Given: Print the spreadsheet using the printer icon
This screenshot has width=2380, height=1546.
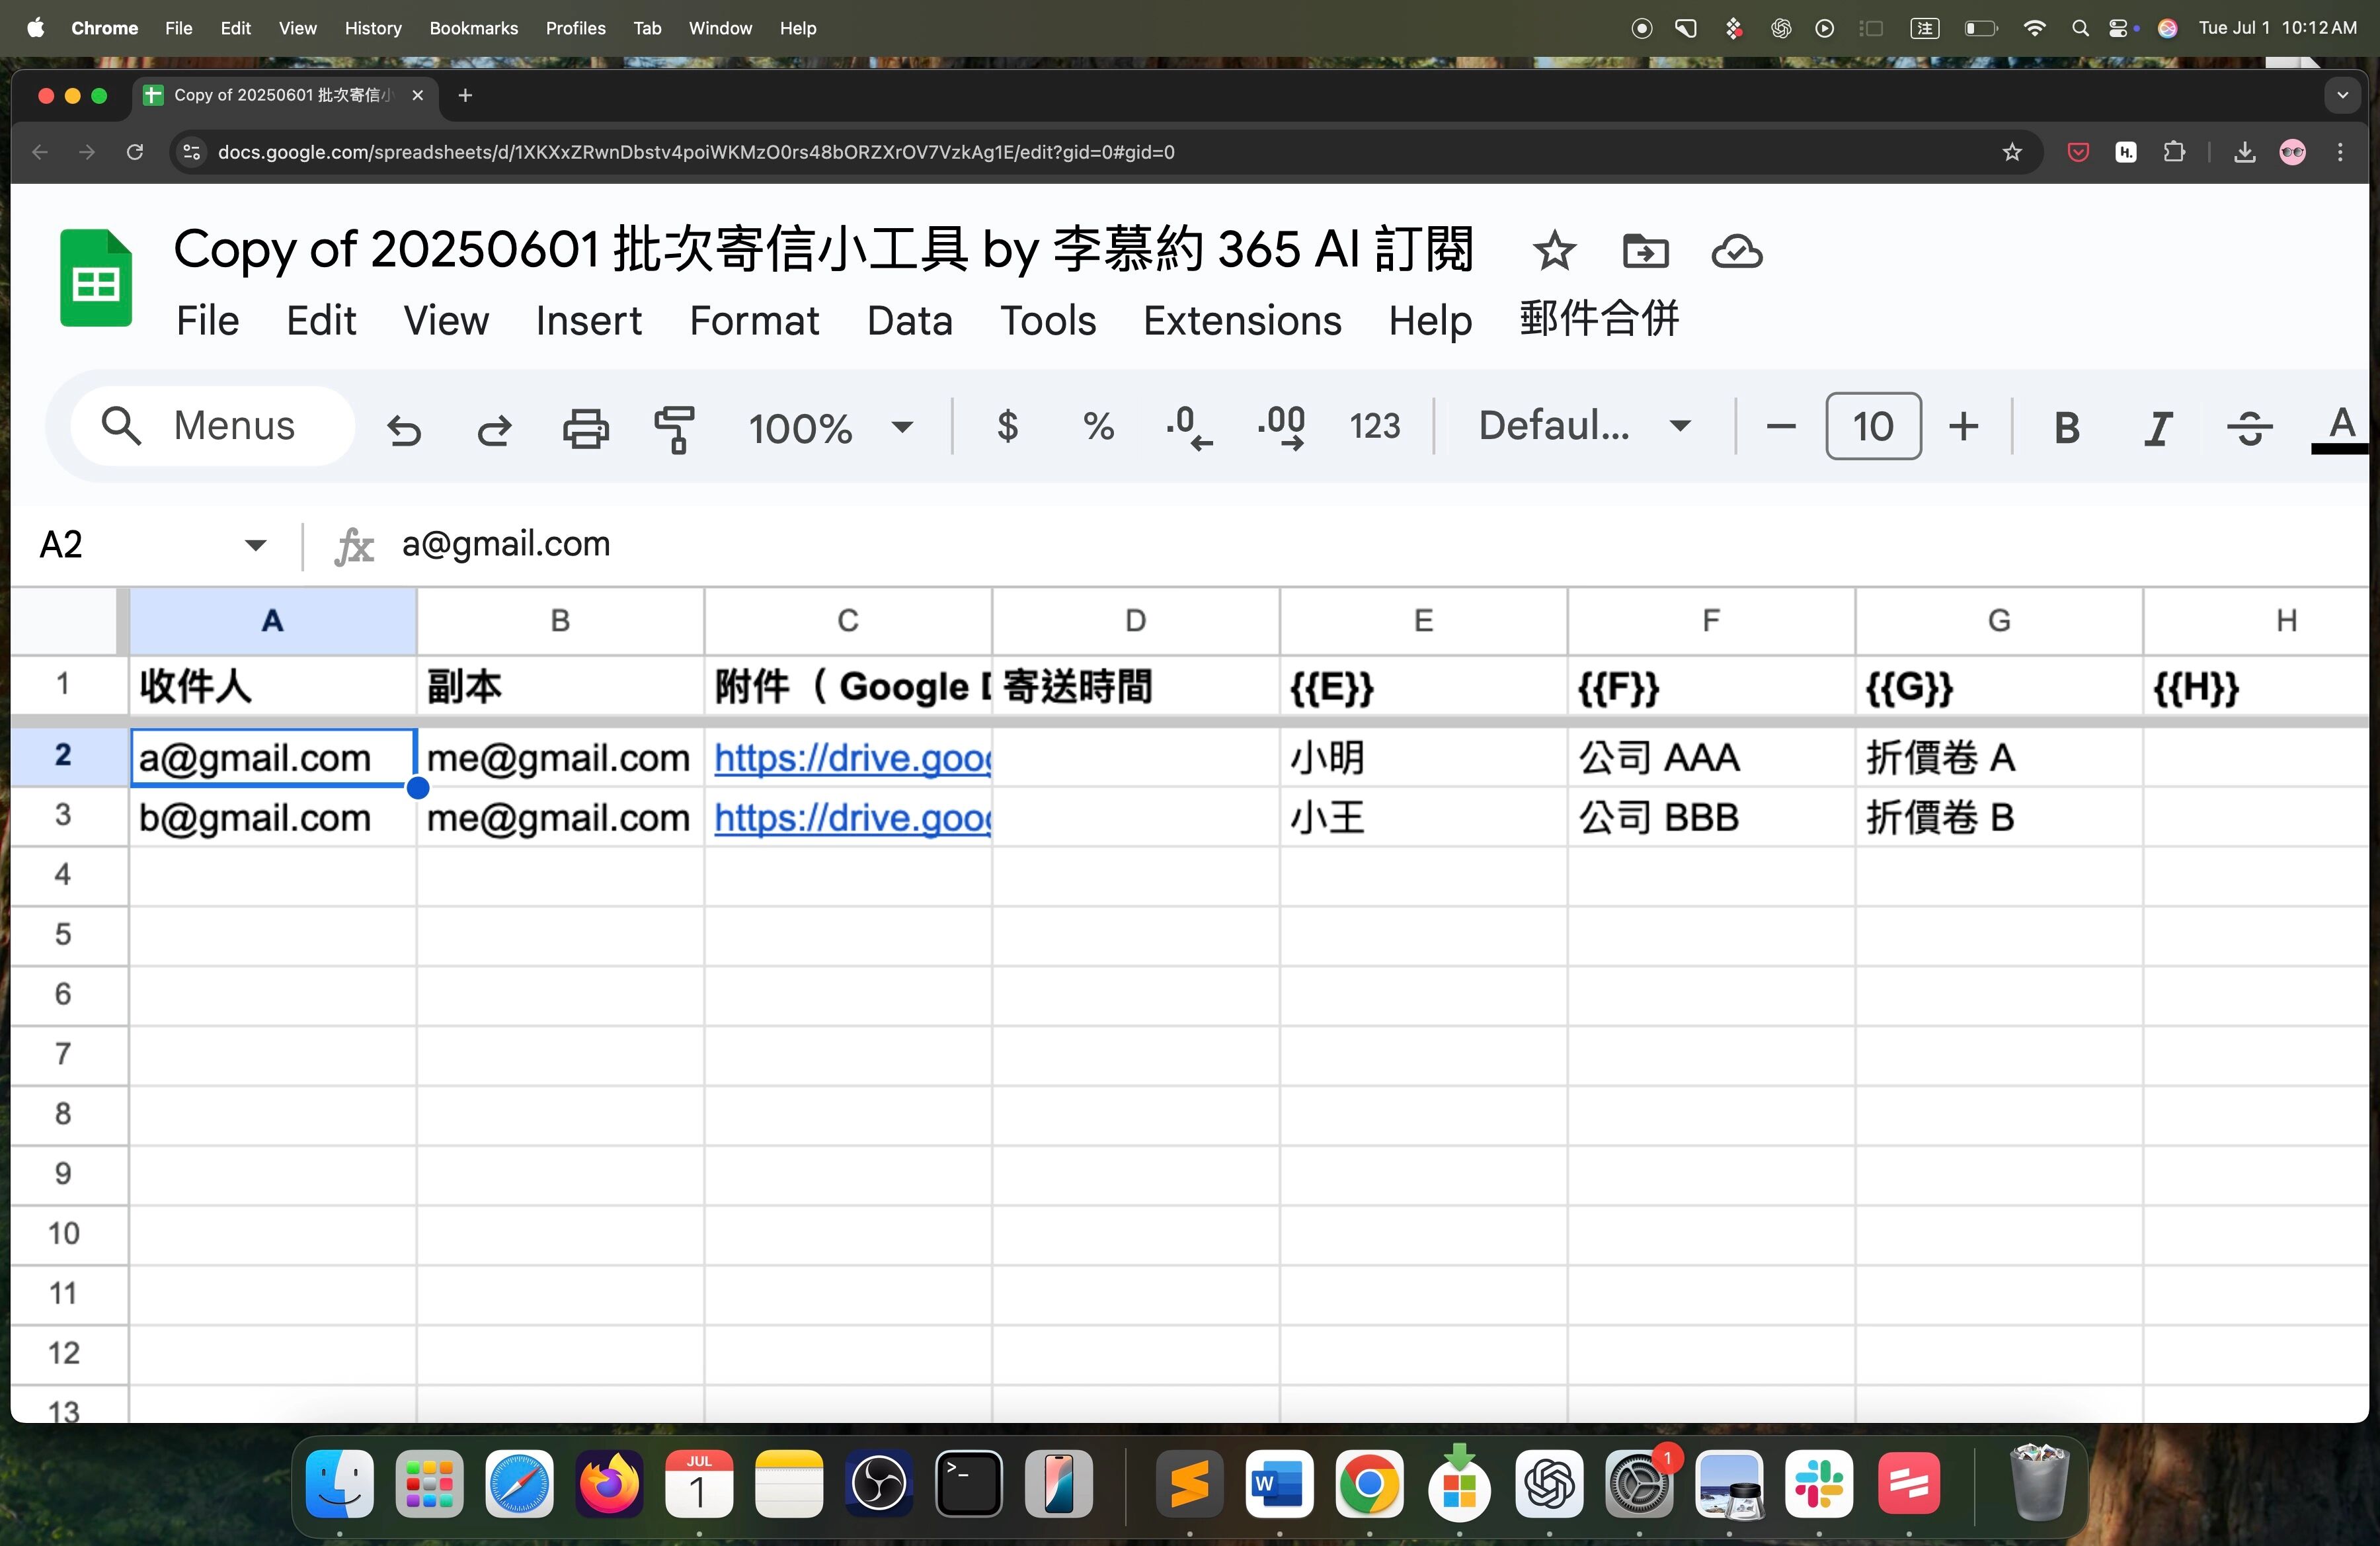Looking at the screenshot, I should tap(585, 428).
